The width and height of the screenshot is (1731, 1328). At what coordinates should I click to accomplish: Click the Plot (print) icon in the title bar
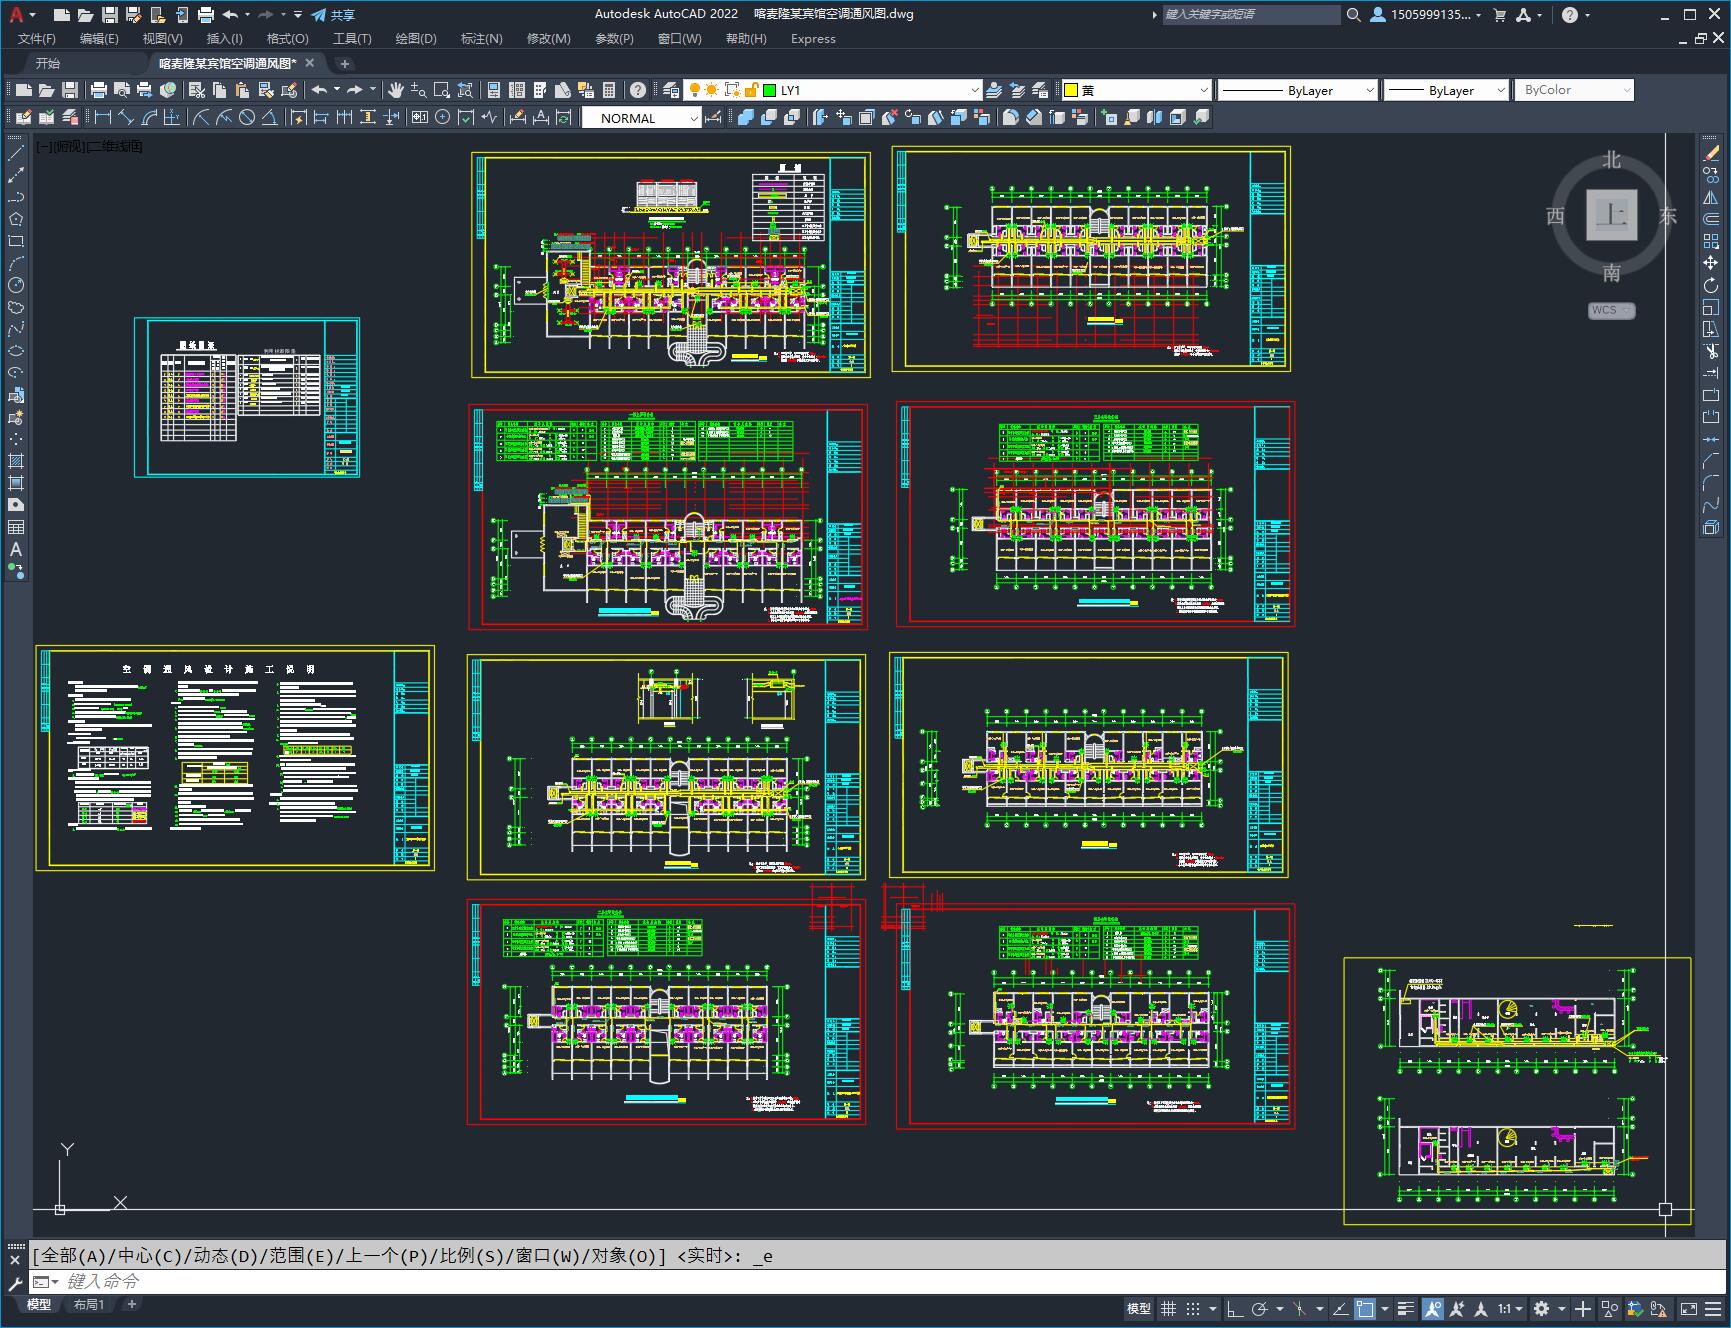pyautogui.click(x=206, y=15)
